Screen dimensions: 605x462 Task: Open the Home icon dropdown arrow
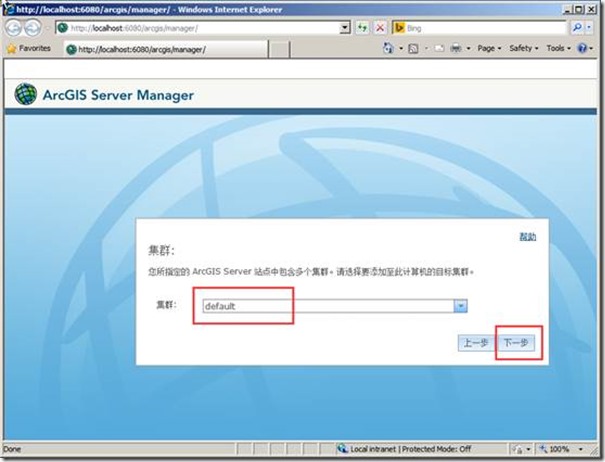tap(401, 49)
